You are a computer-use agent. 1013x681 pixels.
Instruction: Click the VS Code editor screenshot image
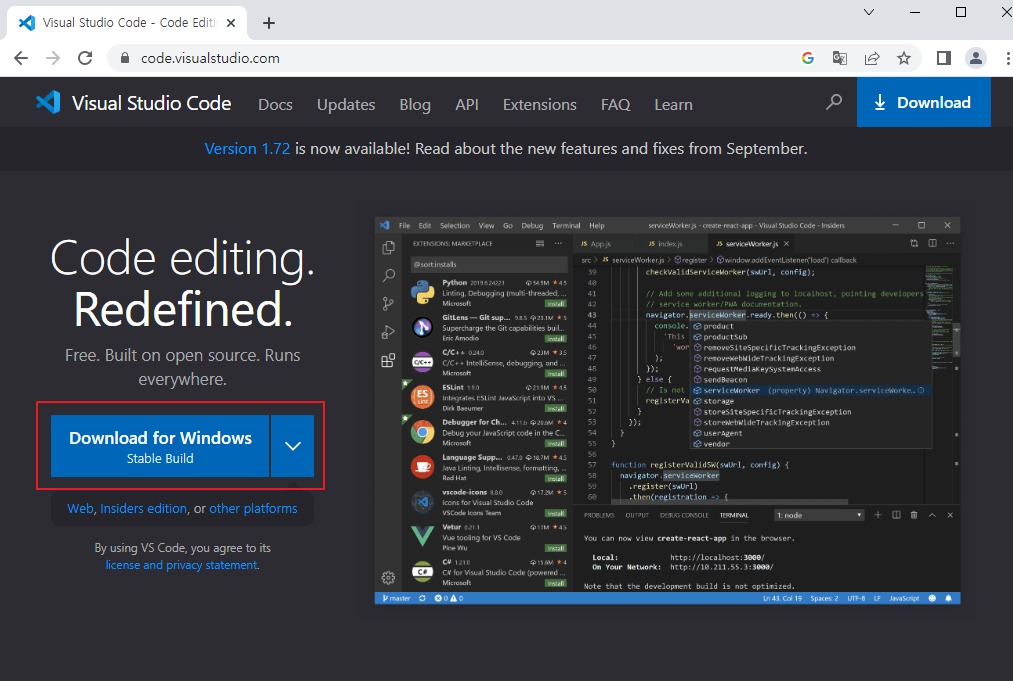pos(667,411)
